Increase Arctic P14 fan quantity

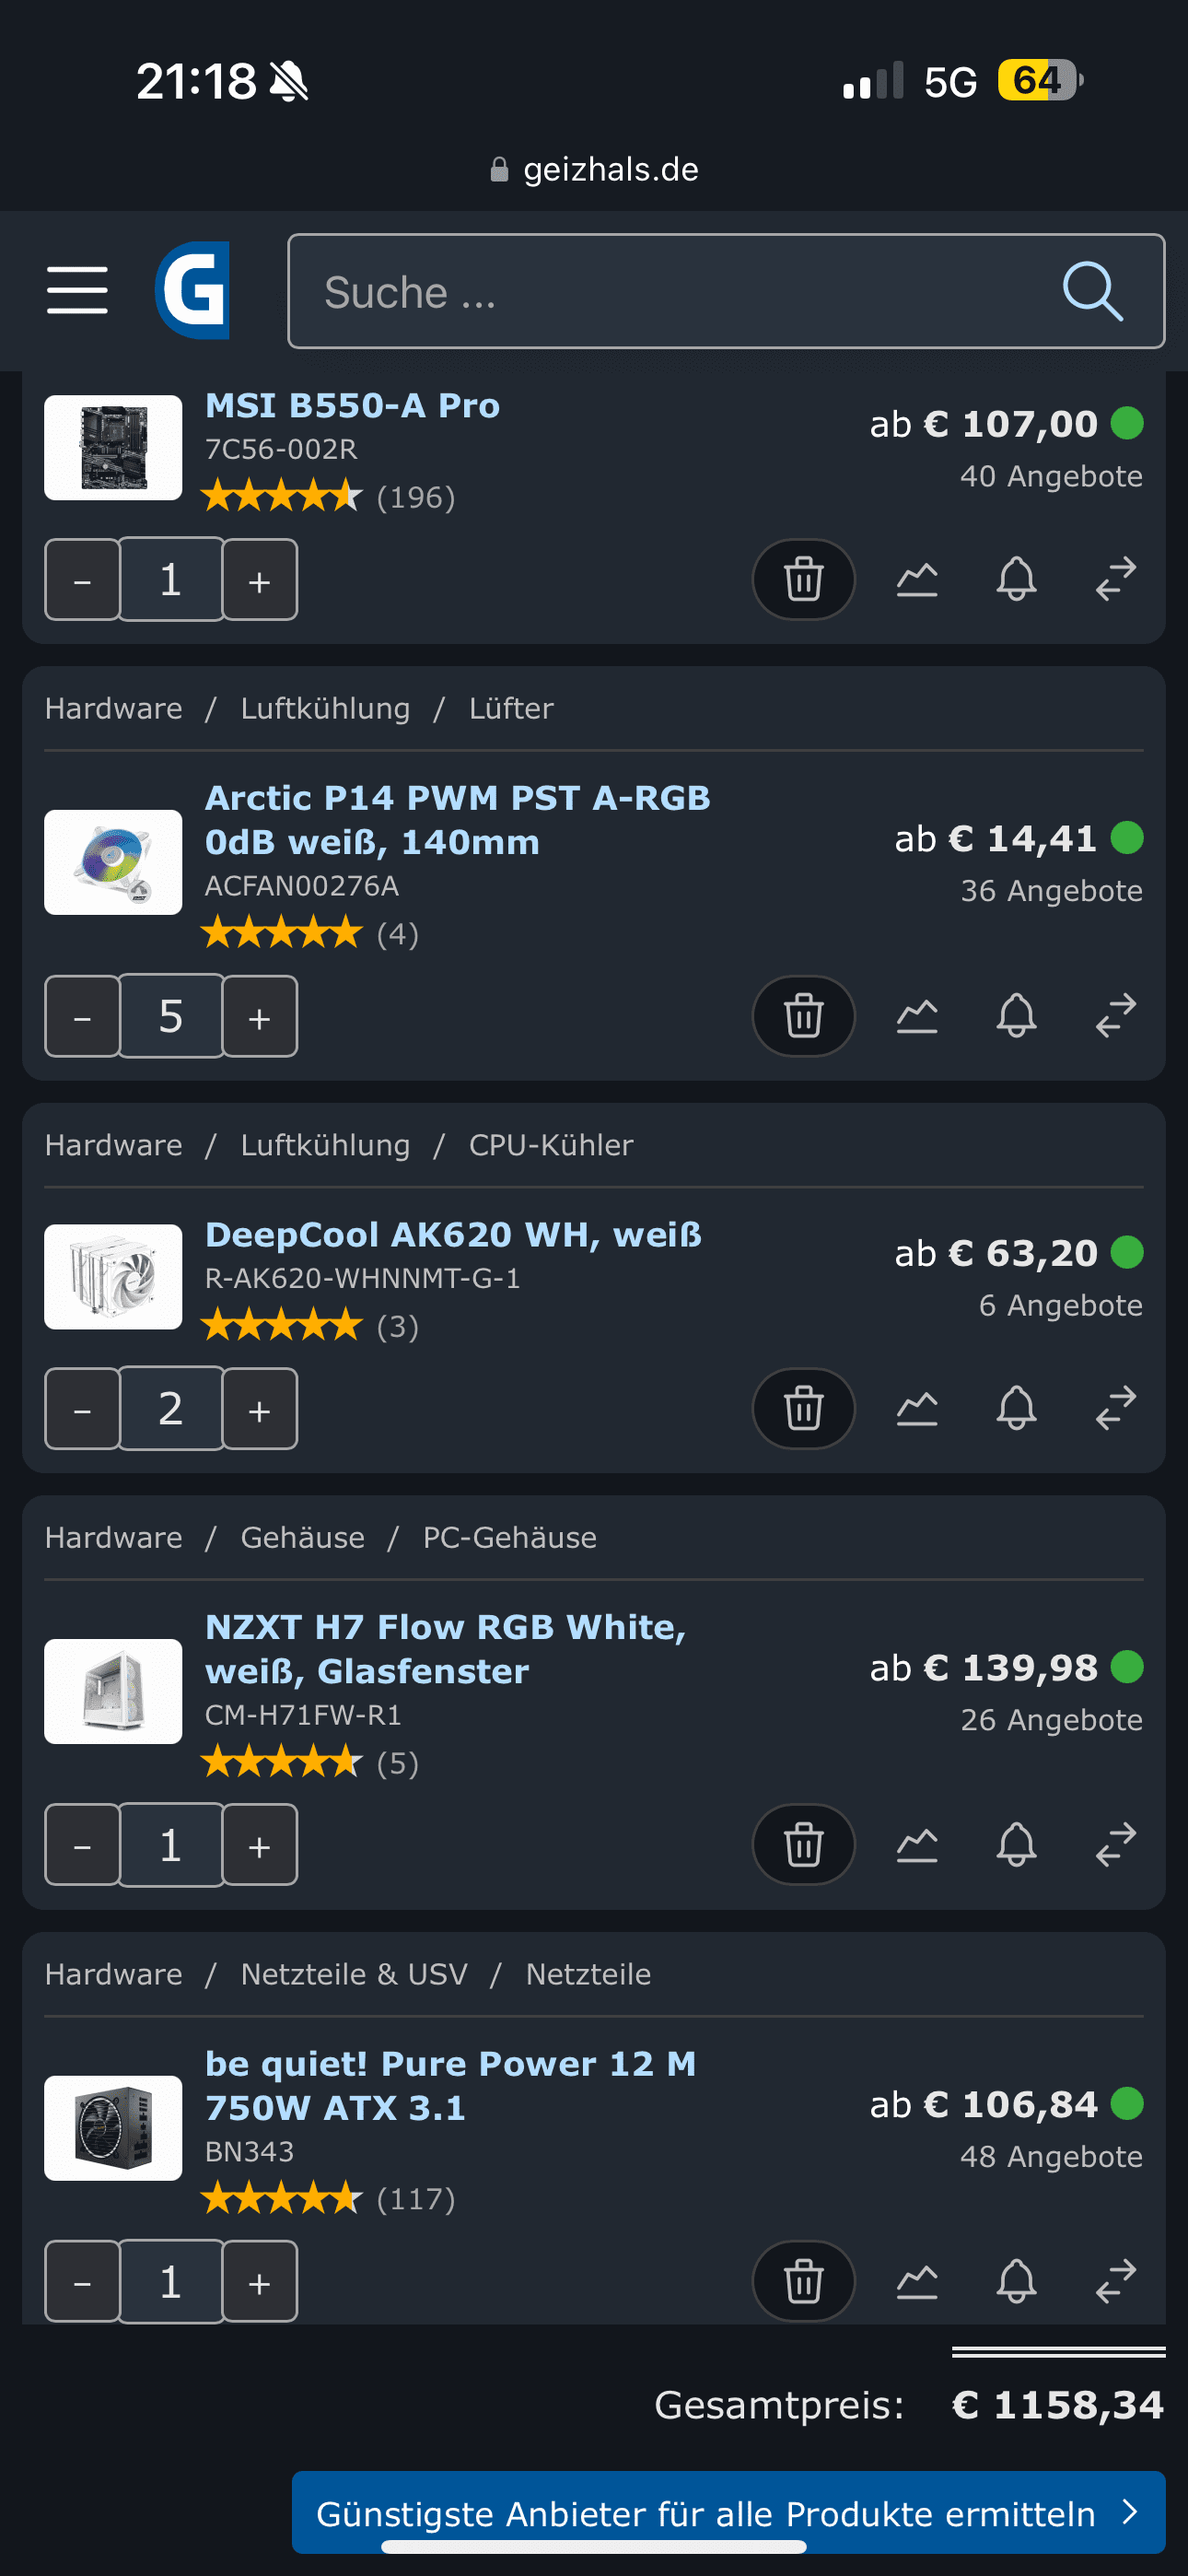(259, 1017)
